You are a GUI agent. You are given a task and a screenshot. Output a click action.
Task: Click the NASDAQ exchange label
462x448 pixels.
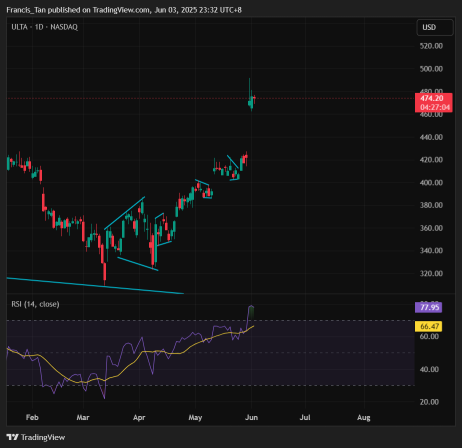coord(64,27)
